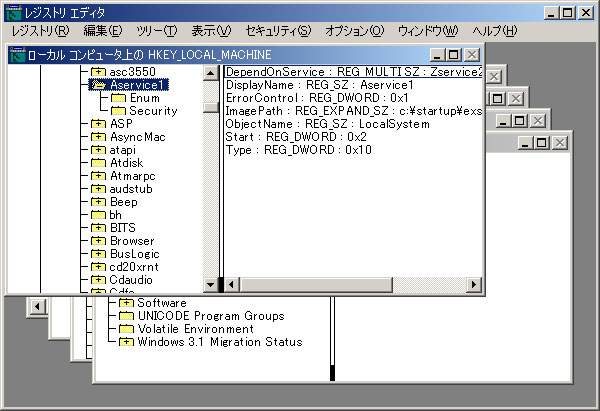The height and width of the screenshot is (411, 600).
Task: Expand the BusLogic key folder icon
Action: click(x=98, y=254)
